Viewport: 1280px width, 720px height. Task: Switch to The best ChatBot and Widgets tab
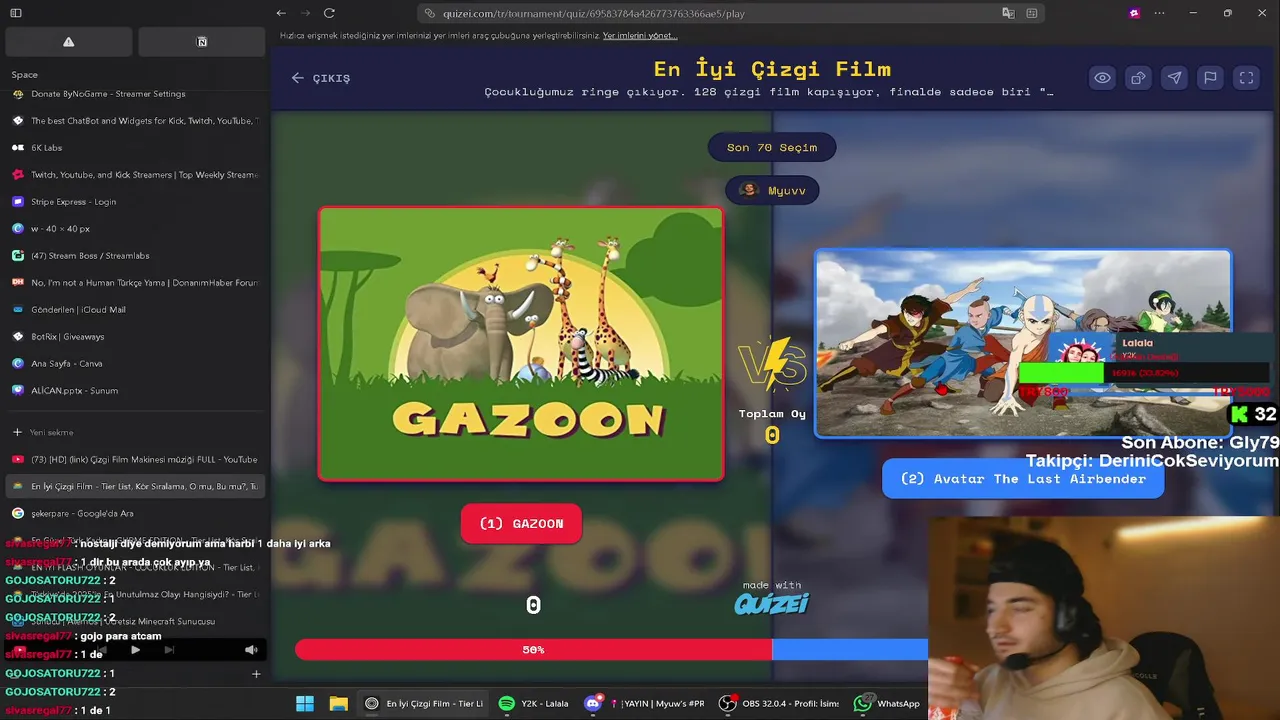[135, 121]
